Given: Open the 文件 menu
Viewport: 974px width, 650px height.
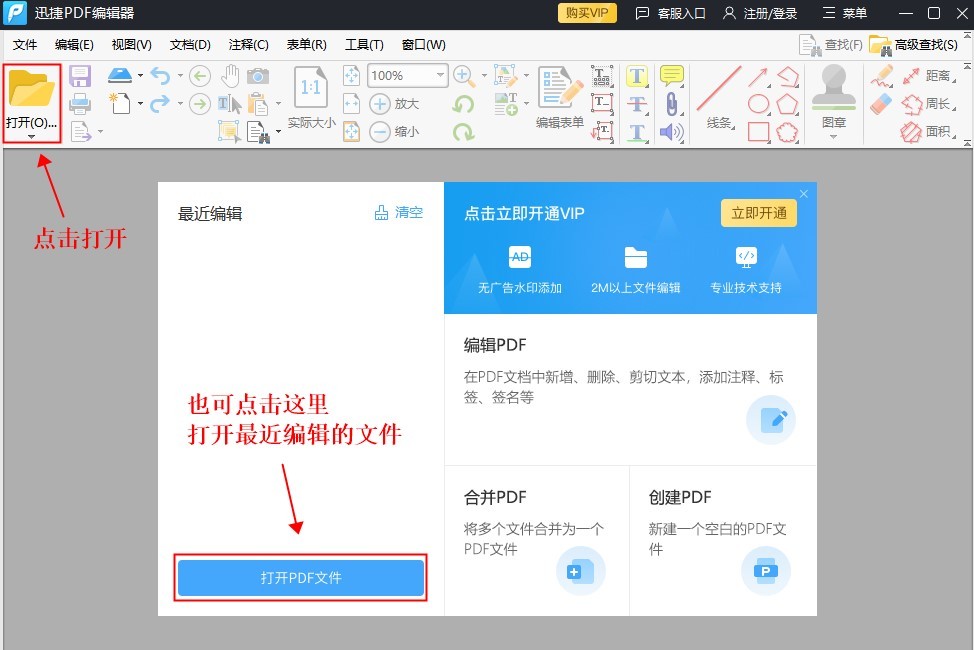Looking at the screenshot, I should (25, 45).
